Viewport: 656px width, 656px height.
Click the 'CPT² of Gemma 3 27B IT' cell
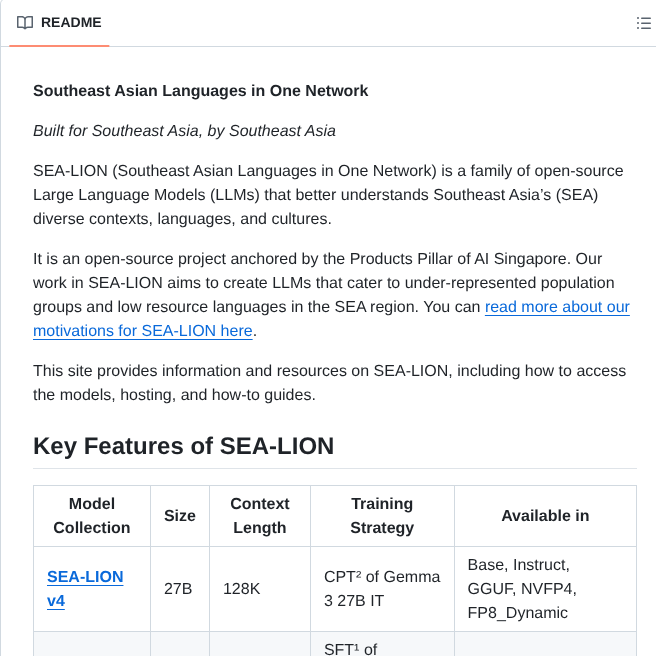click(382, 589)
